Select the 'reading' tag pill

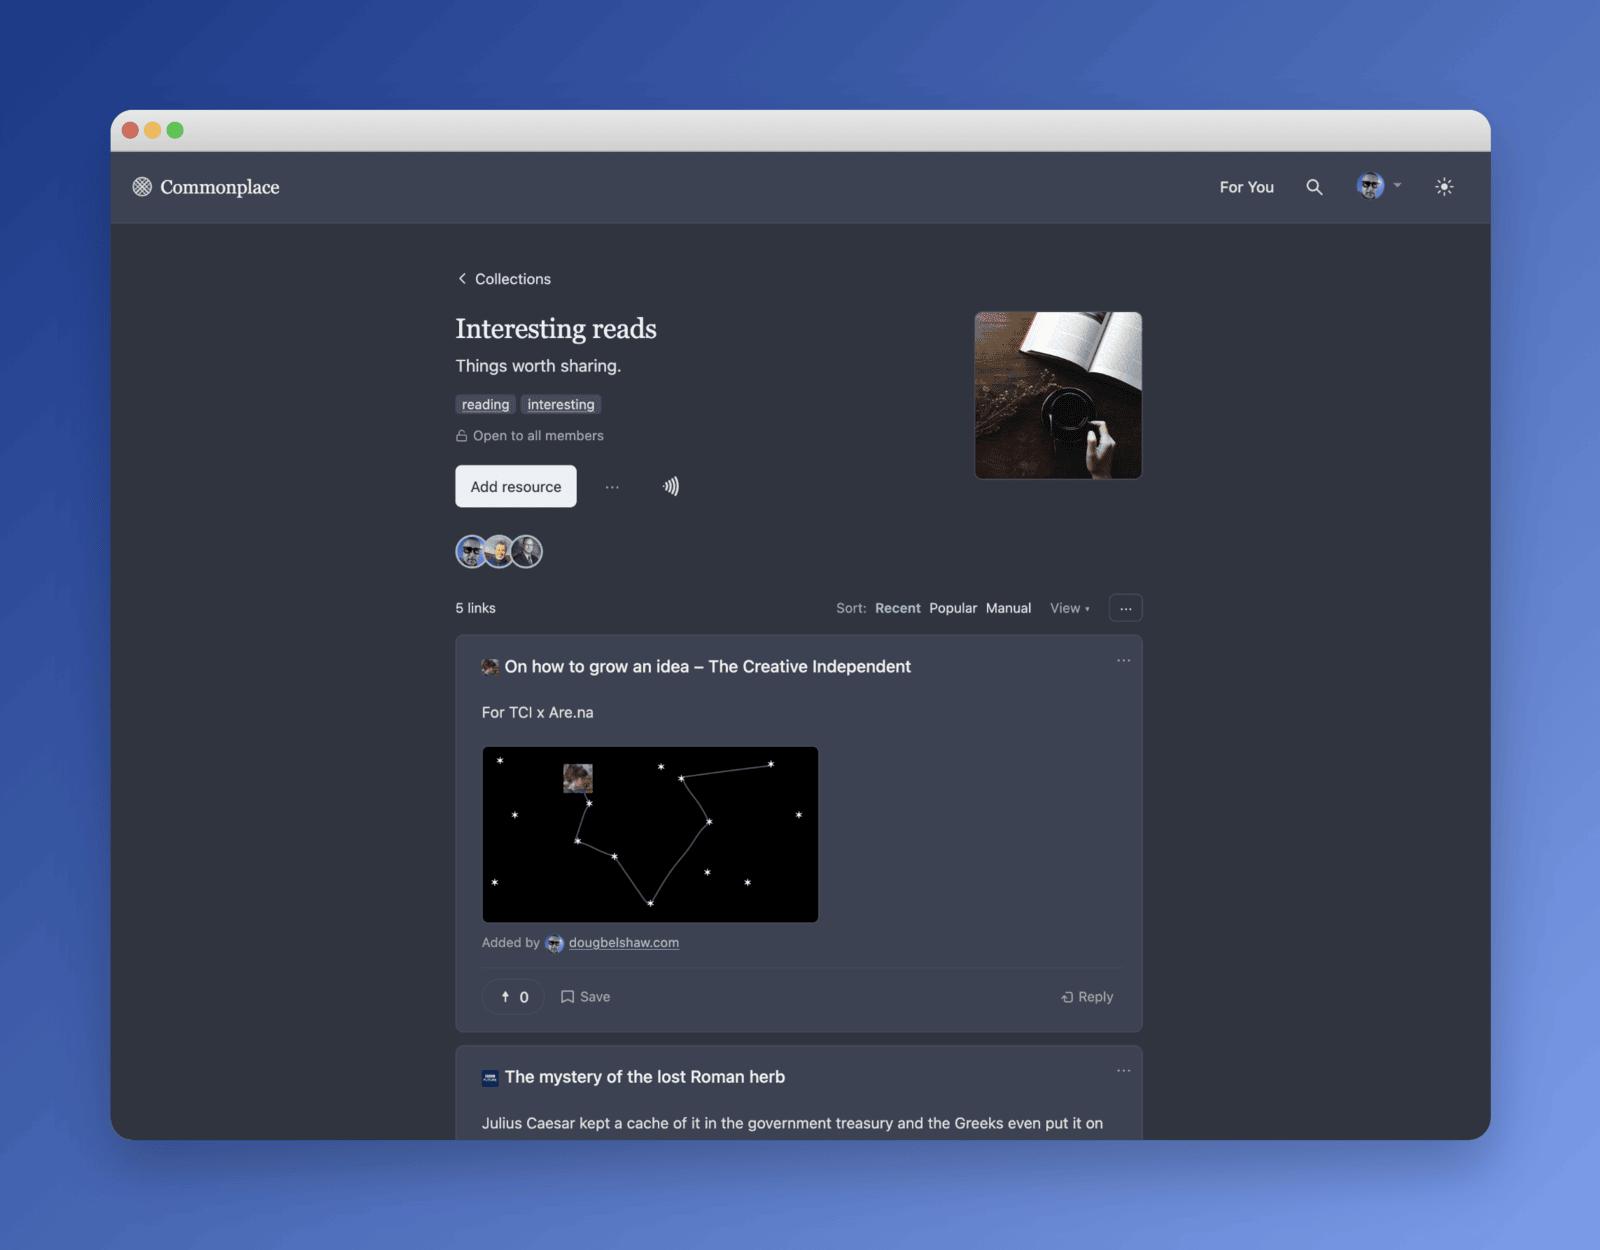click(485, 404)
